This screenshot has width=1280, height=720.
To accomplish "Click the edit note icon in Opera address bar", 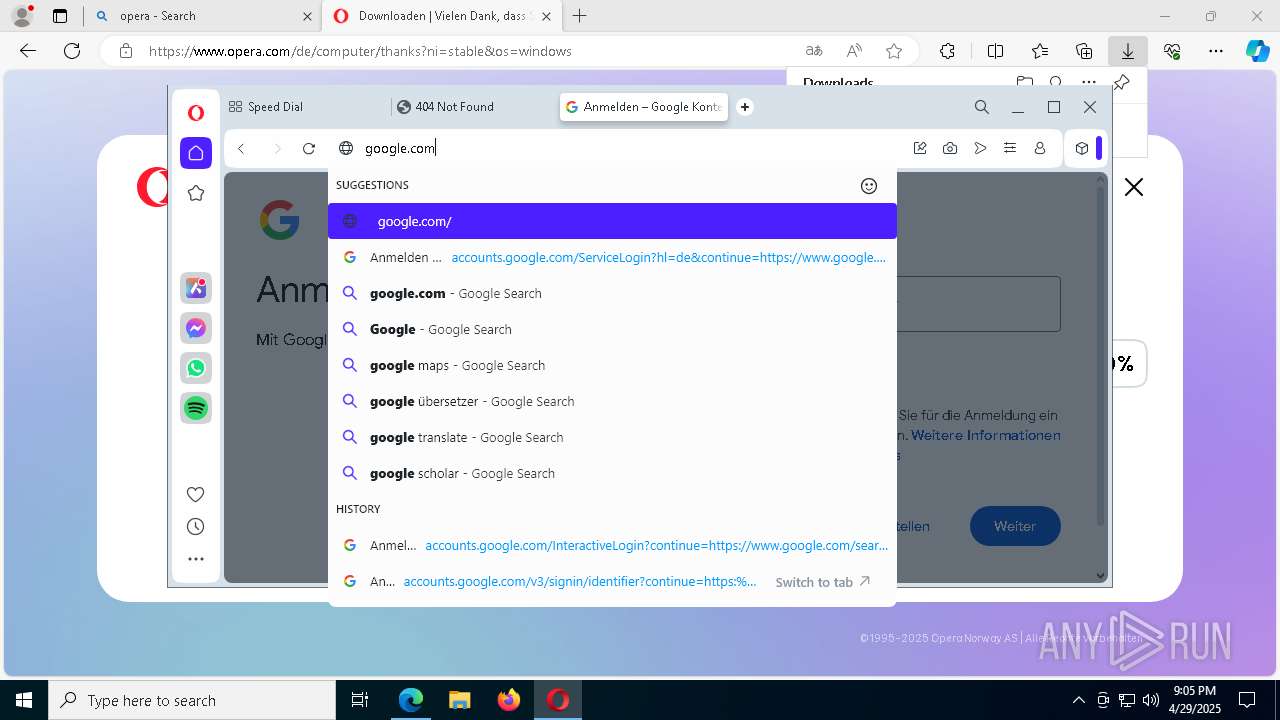I will click(x=920, y=148).
